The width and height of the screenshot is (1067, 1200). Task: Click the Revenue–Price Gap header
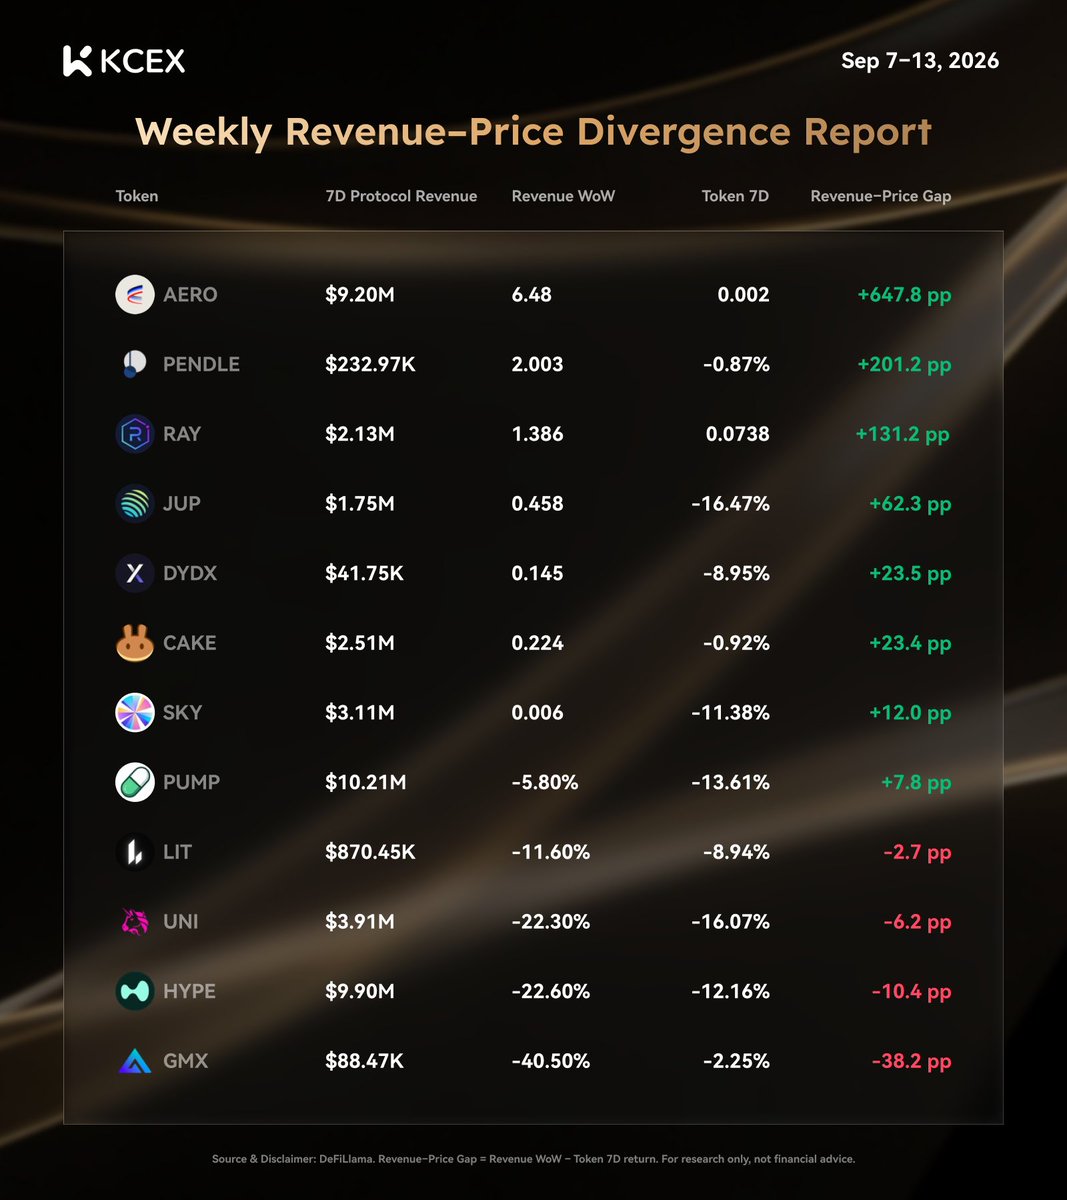881,196
